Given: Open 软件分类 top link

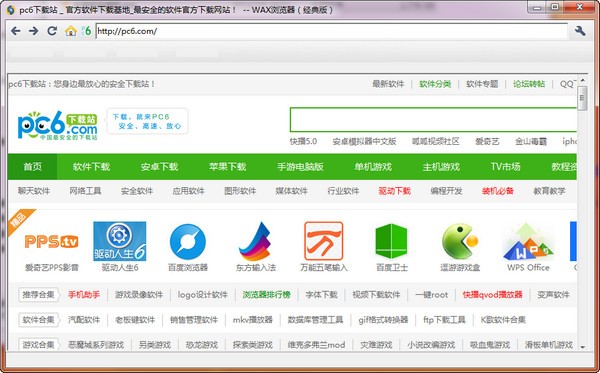Looking at the screenshot, I should tap(435, 84).
